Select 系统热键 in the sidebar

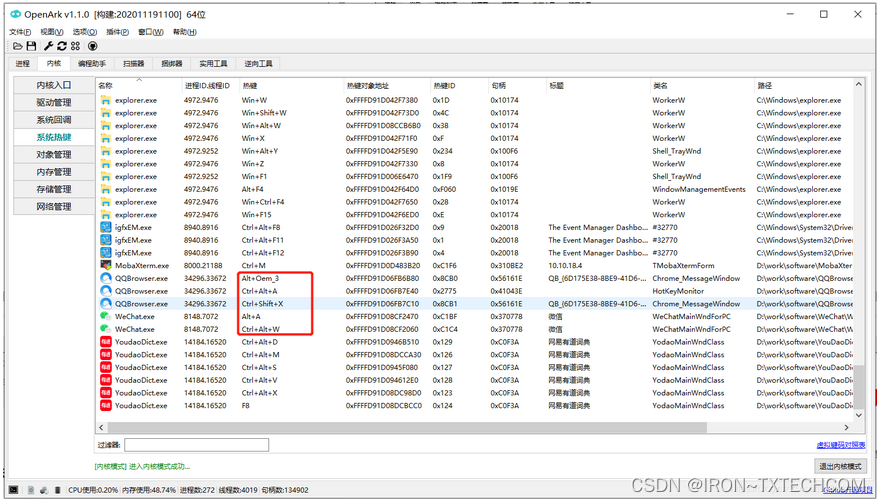click(54, 137)
